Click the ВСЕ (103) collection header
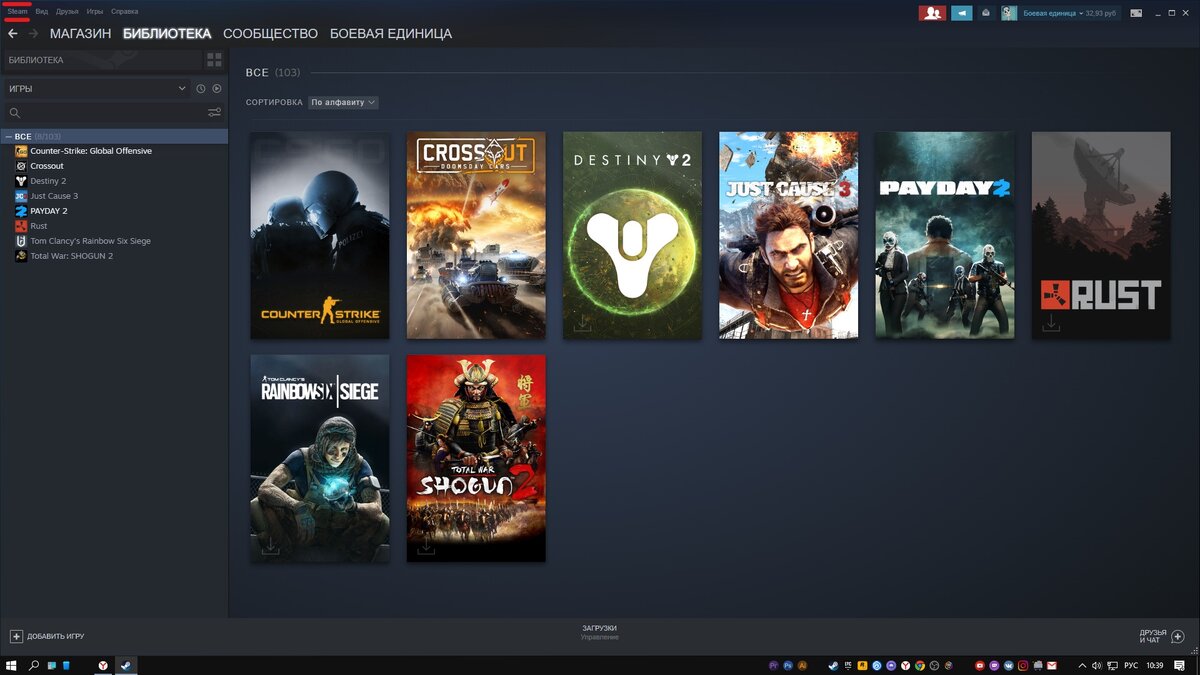This screenshot has height=675, width=1200. click(273, 72)
